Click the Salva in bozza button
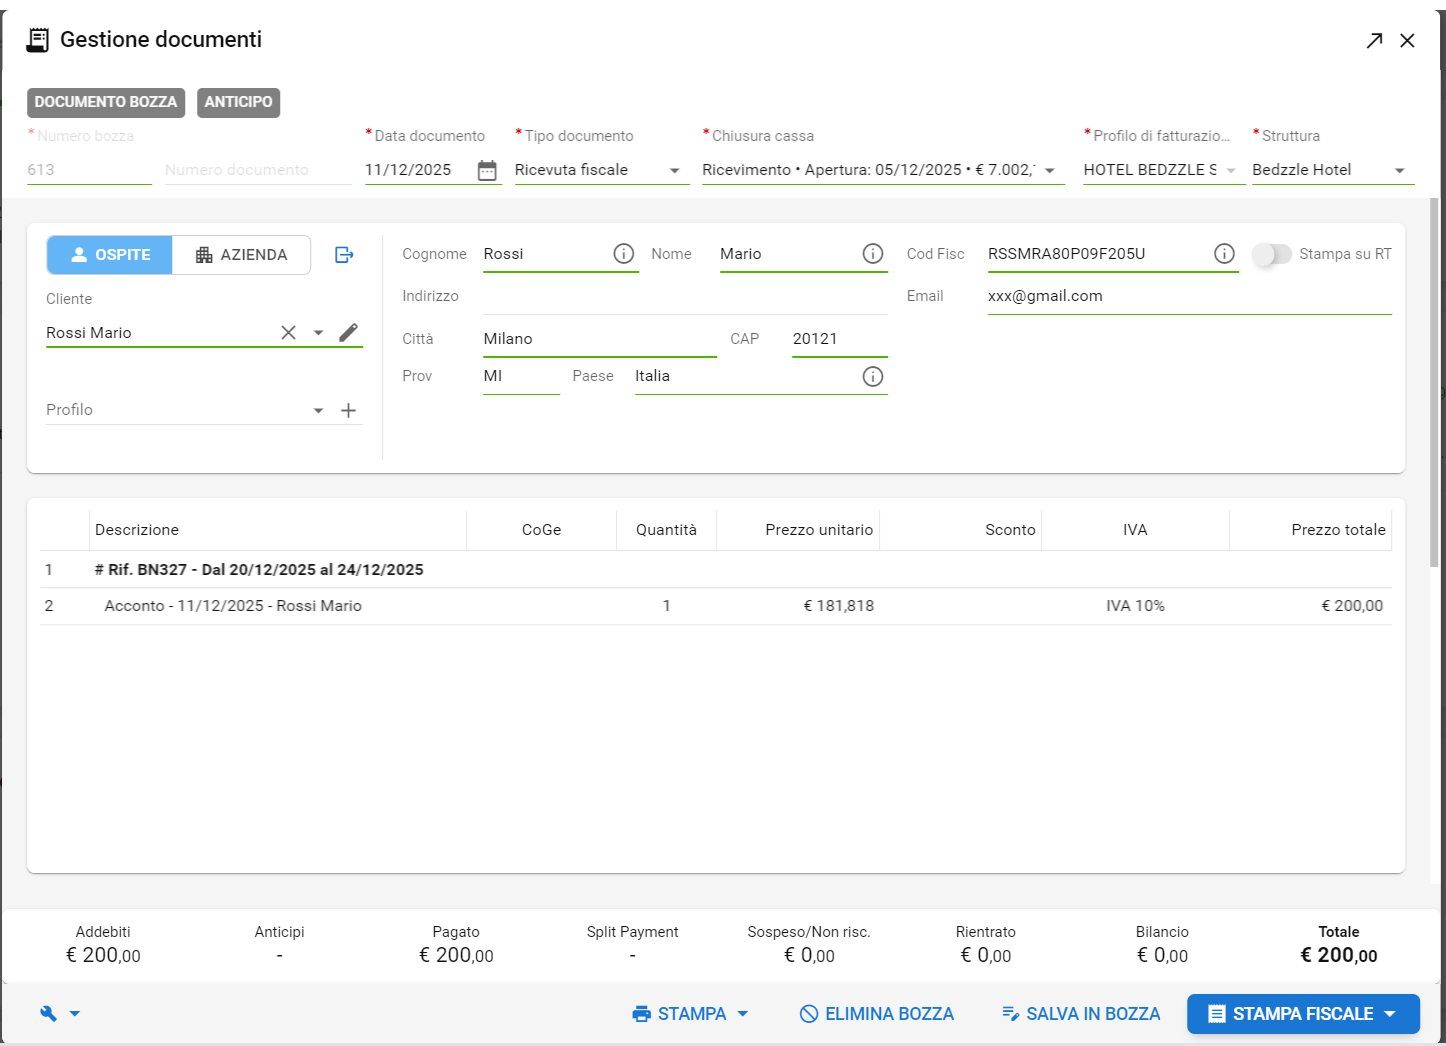 [1081, 1014]
